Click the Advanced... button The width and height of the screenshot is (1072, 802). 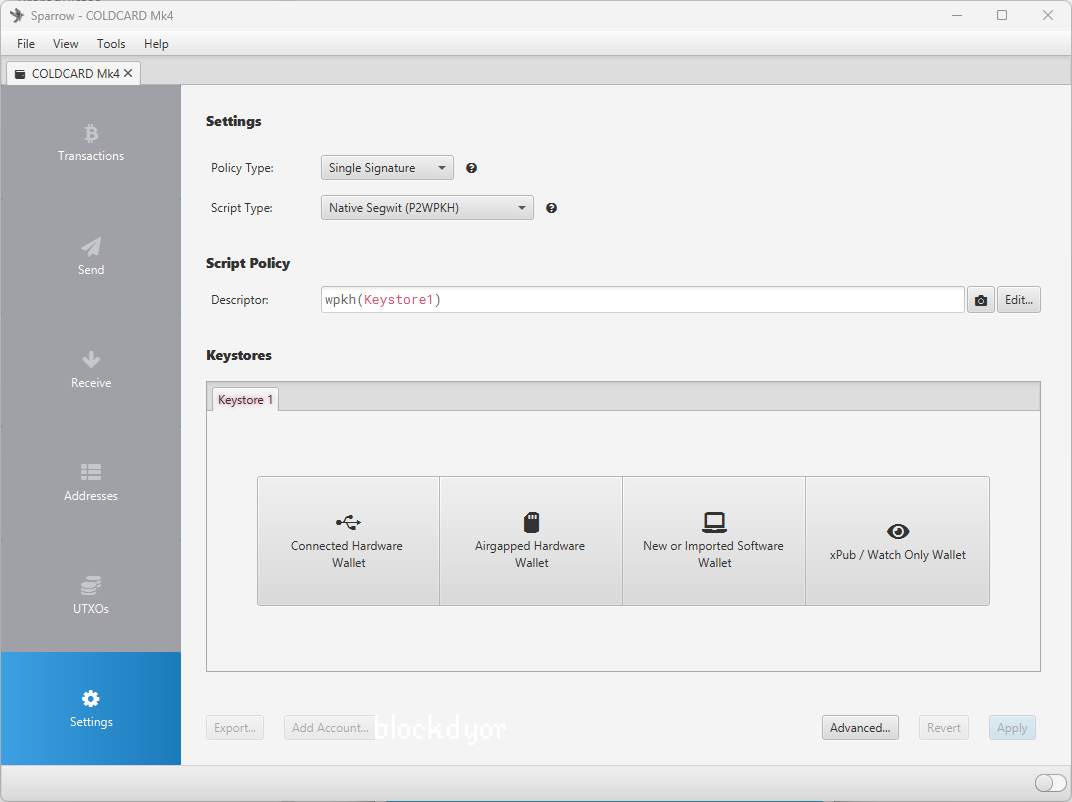[860, 728]
